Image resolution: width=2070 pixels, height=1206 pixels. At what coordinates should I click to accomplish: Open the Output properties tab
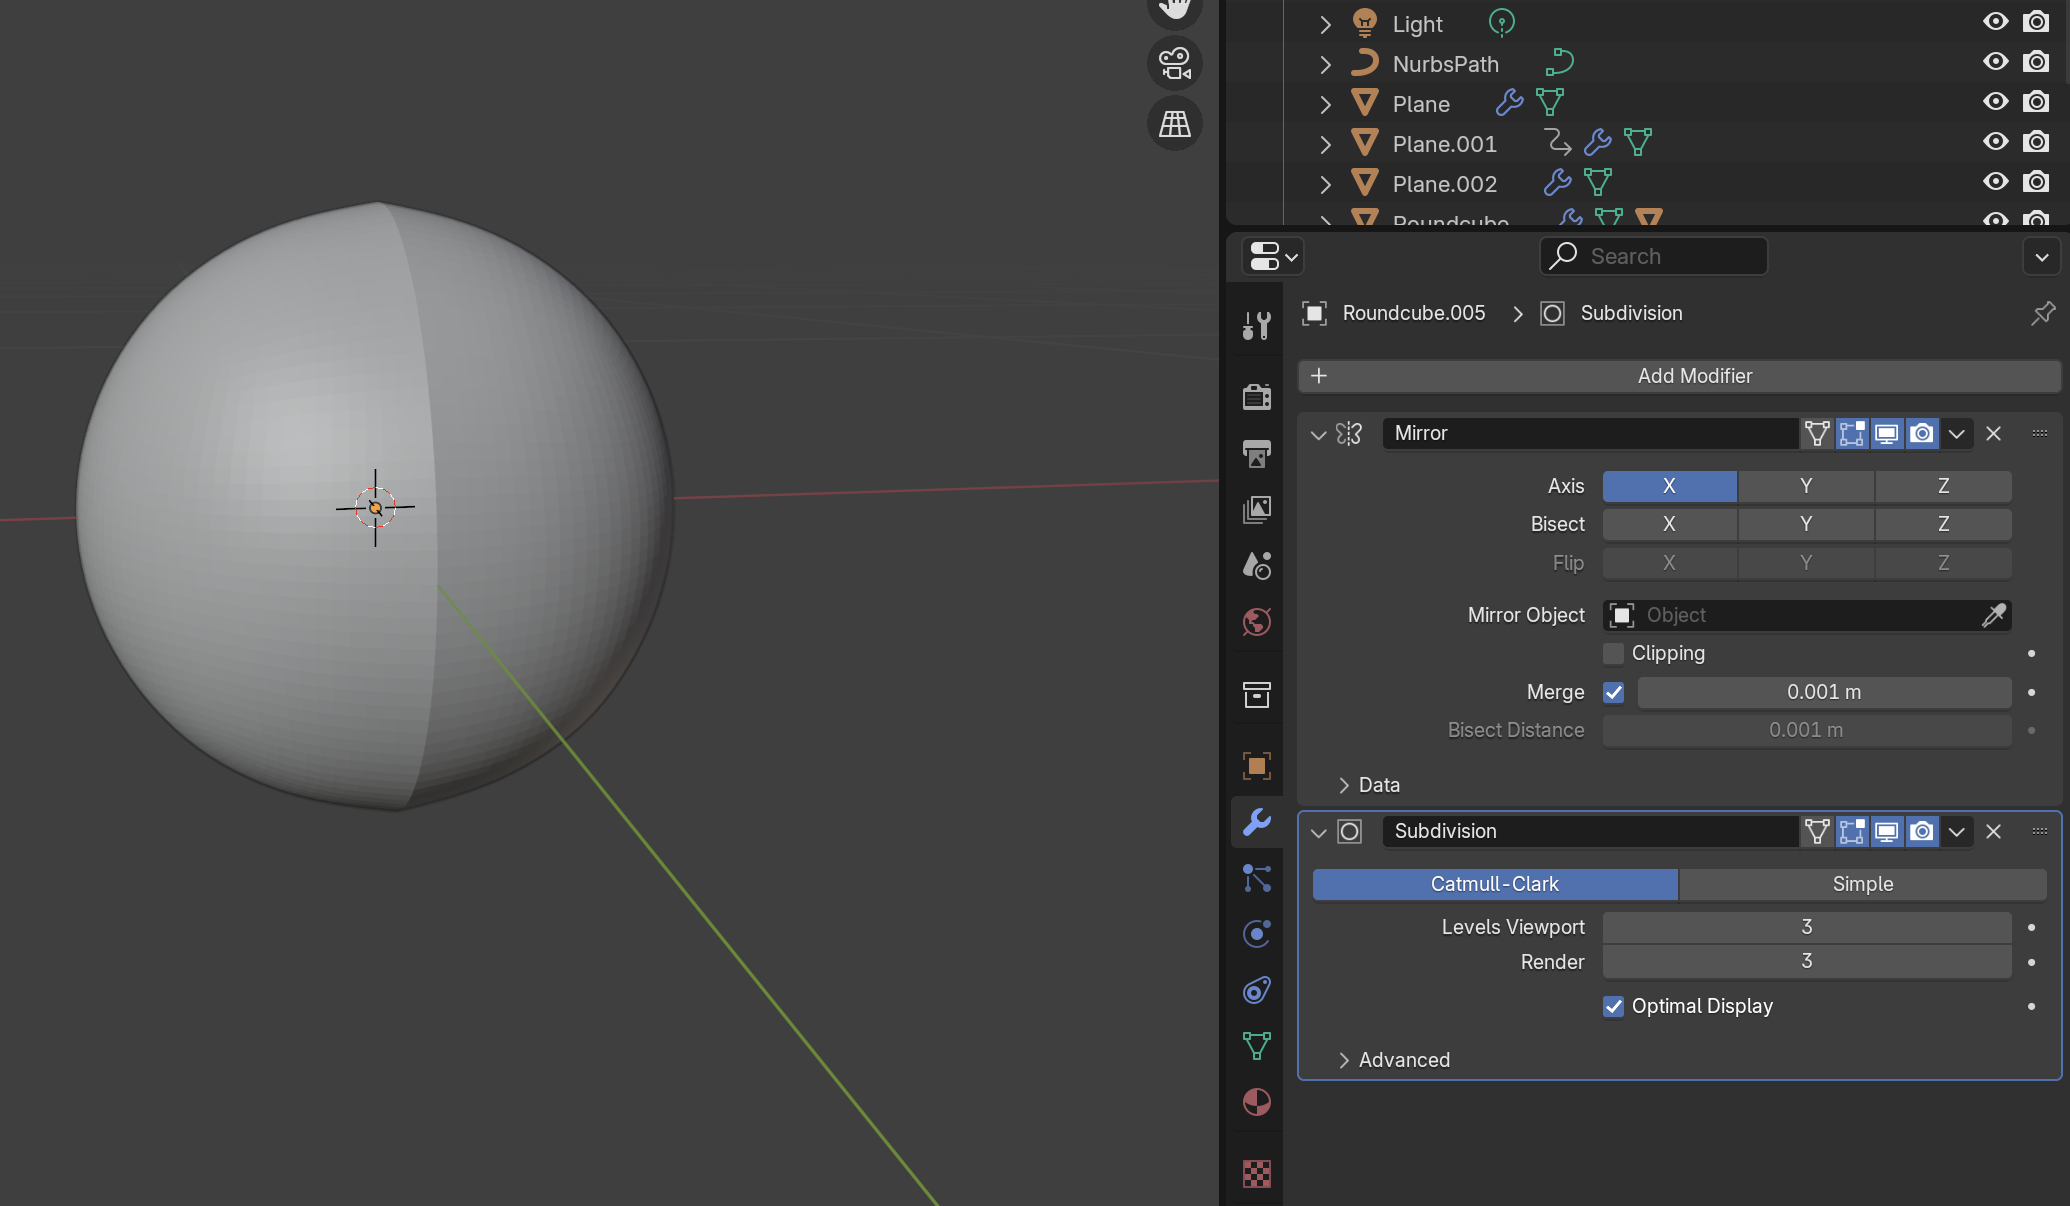point(1257,453)
